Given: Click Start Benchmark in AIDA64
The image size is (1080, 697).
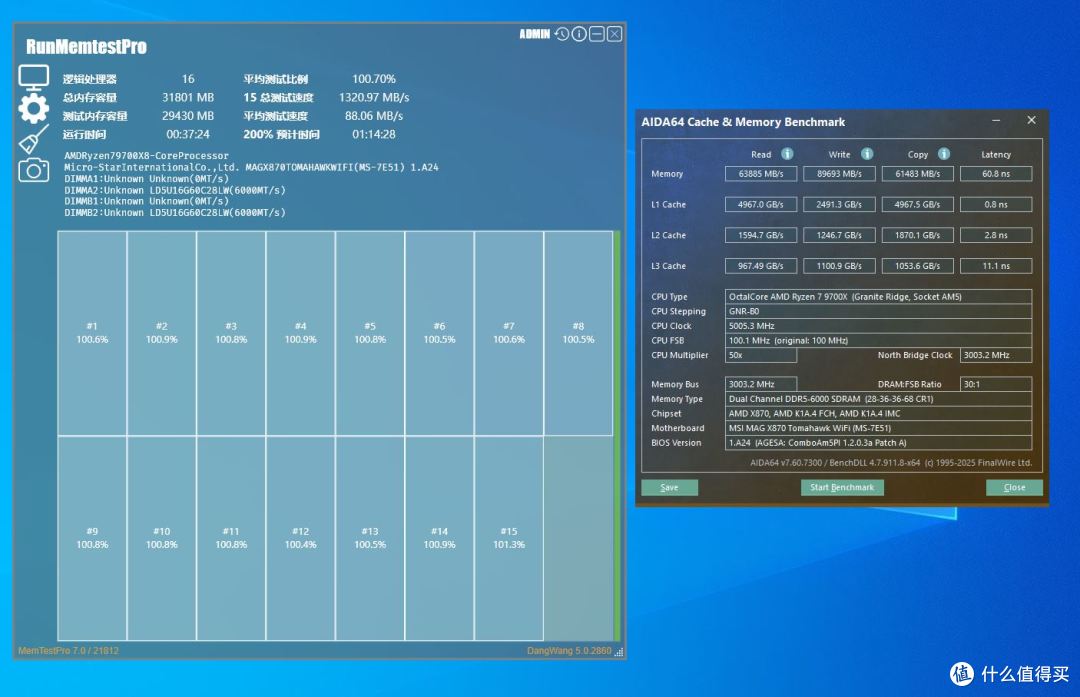Looking at the screenshot, I should click(842, 488).
